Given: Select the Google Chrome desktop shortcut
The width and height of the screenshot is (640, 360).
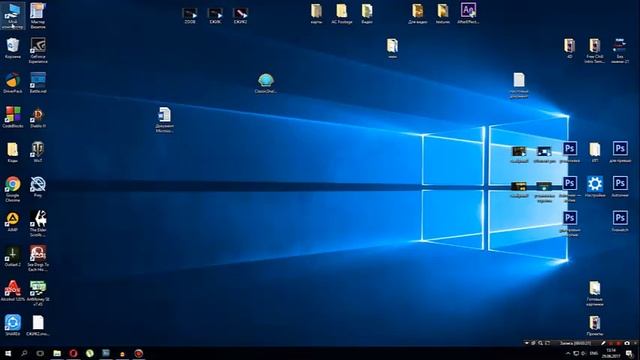Looking at the screenshot, I should pos(13,189).
